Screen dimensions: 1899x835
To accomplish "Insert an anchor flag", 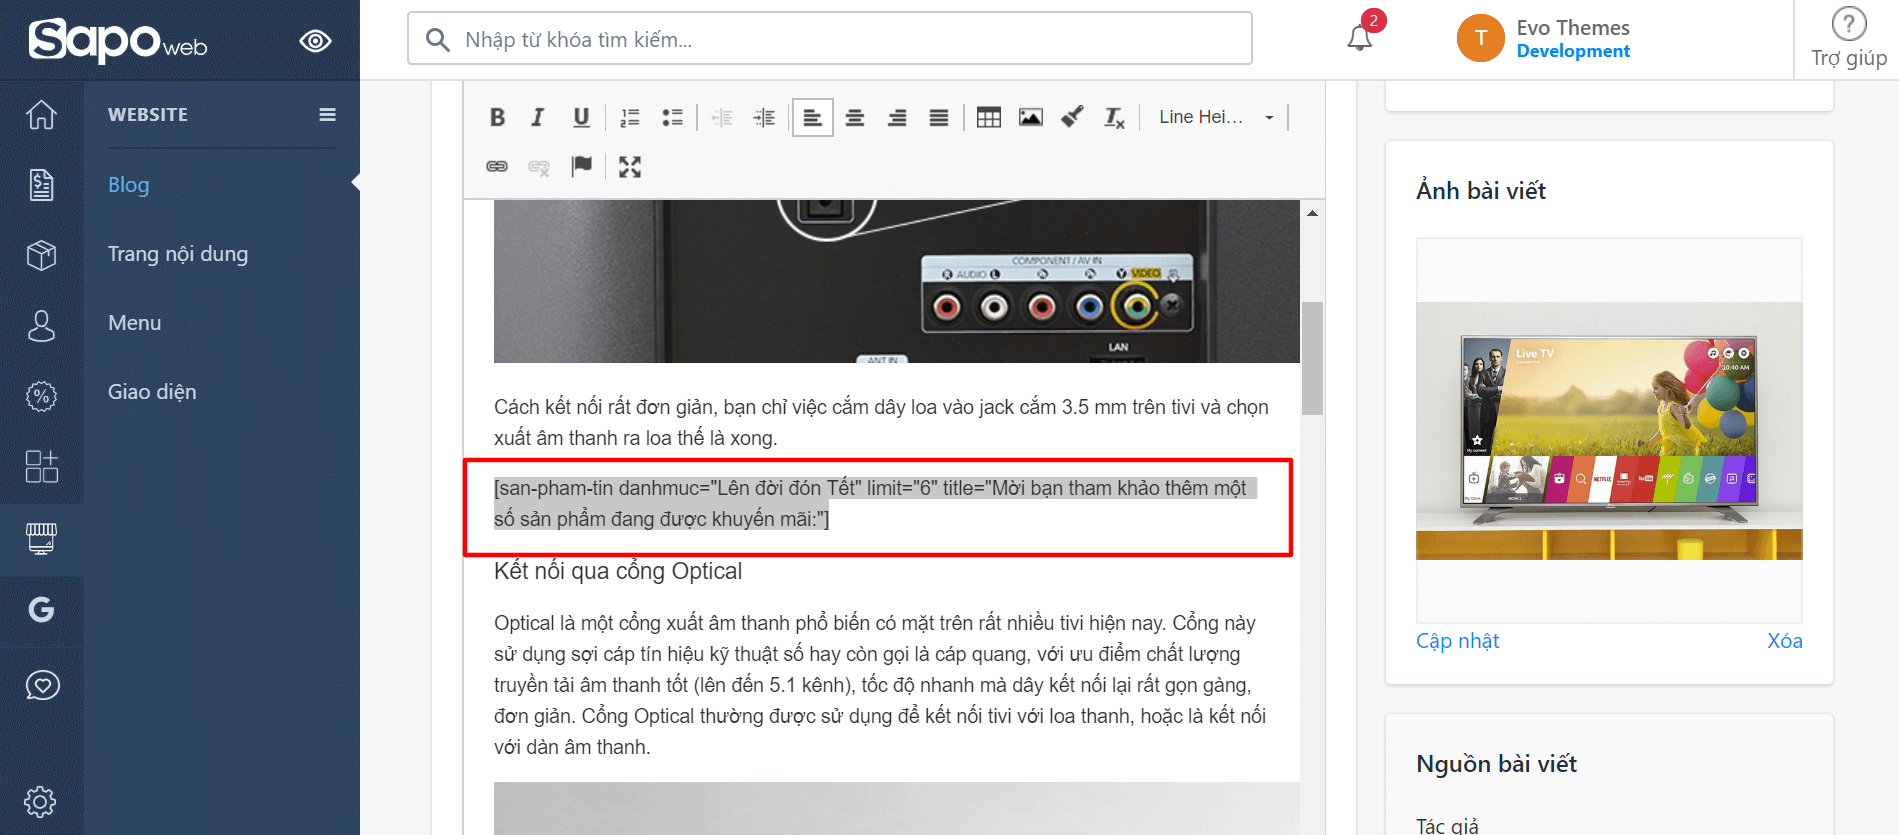I will coord(581,166).
